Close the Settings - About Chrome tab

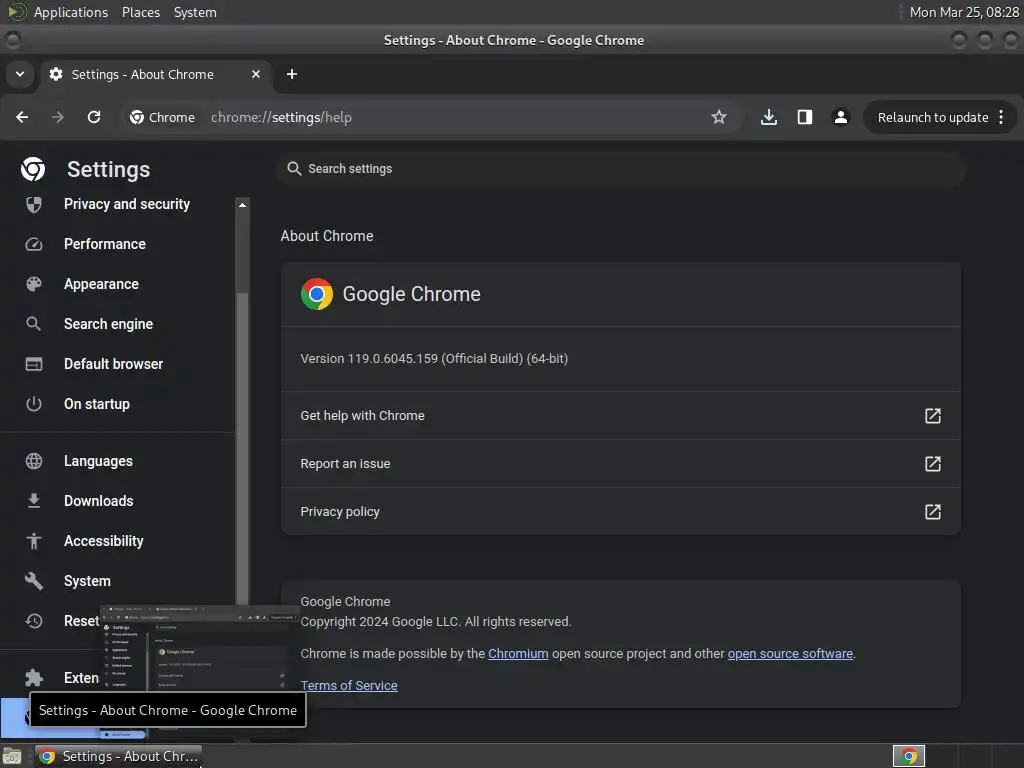pyautogui.click(x=256, y=74)
